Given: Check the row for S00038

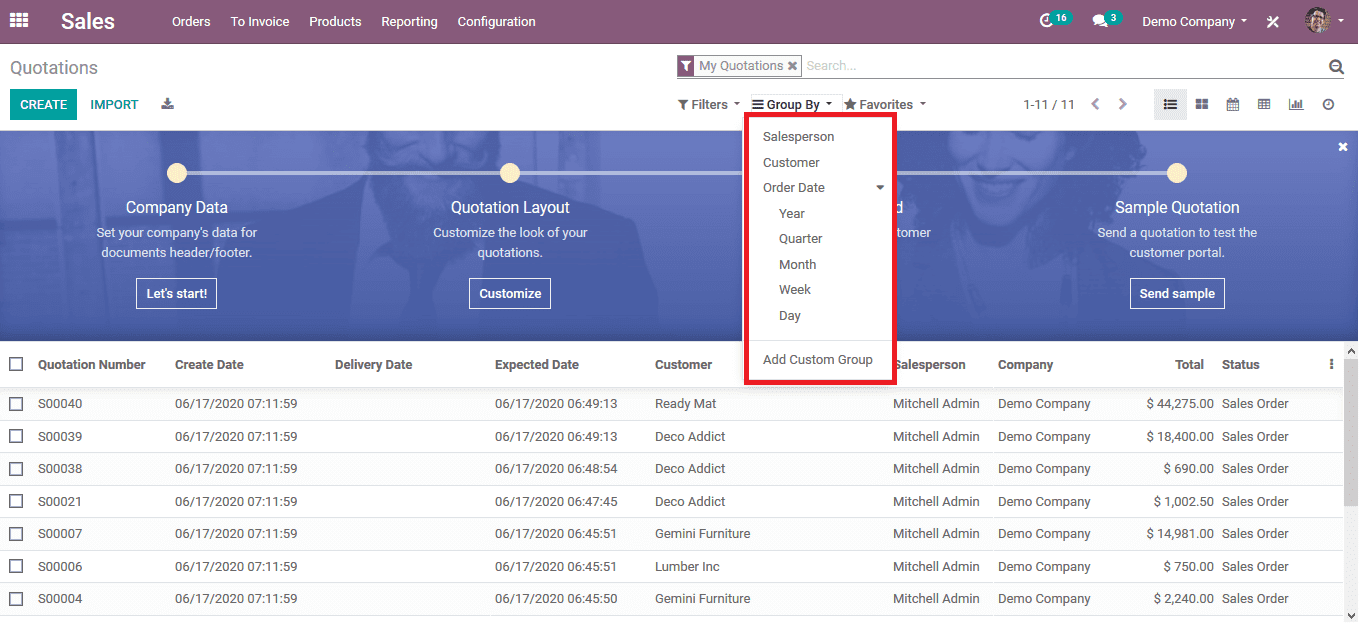Looking at the screenshot, I should point(16,468).
